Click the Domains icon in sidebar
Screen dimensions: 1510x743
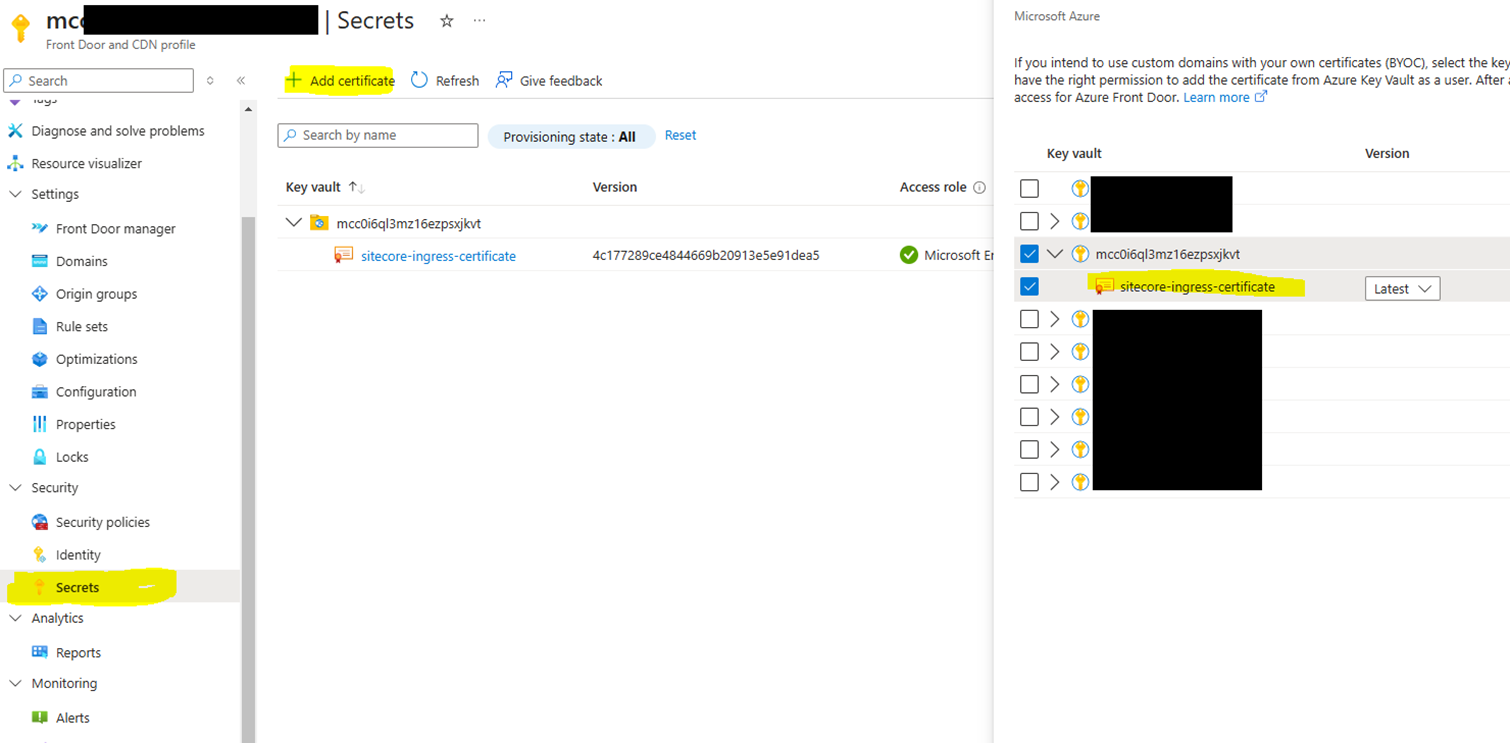[40, 261]
